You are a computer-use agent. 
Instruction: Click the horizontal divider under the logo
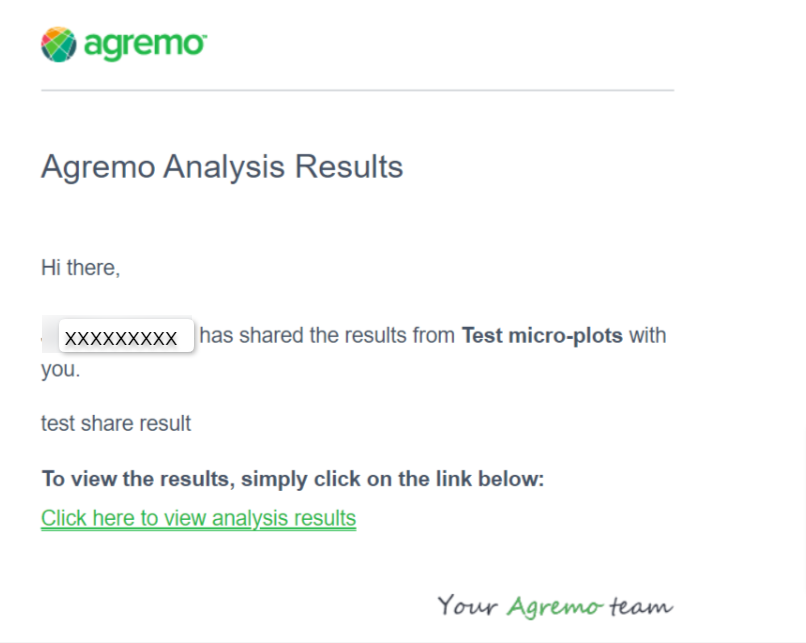coord(357,91)
